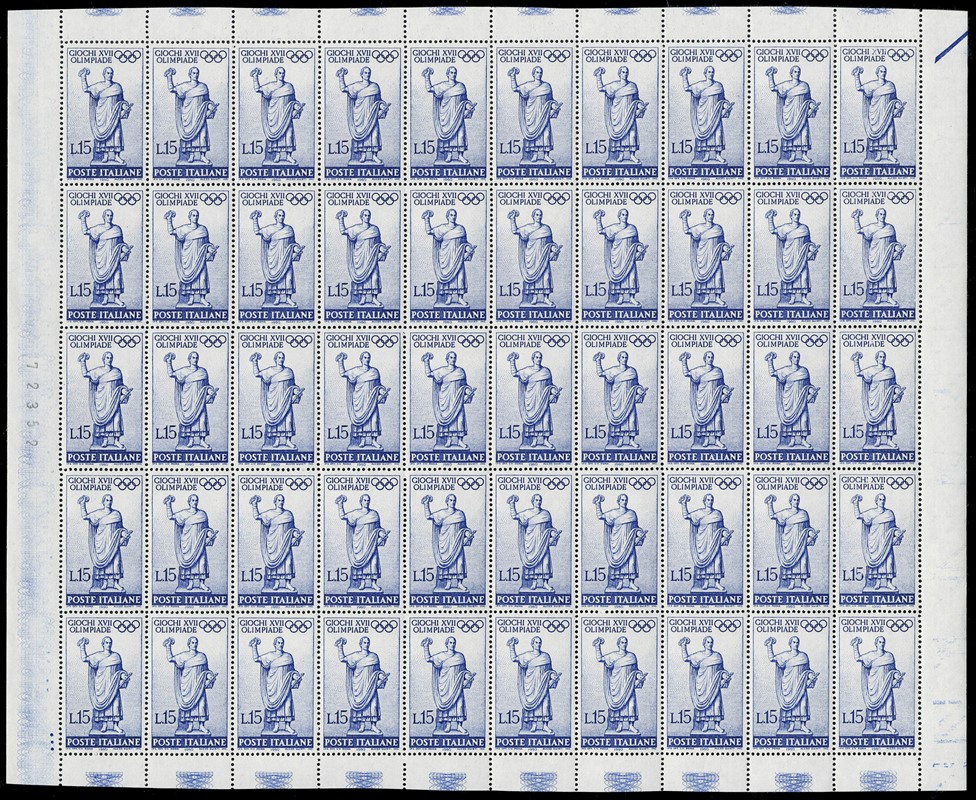Click Olympic rings on the bottom-left stamp

coord(126,626)
